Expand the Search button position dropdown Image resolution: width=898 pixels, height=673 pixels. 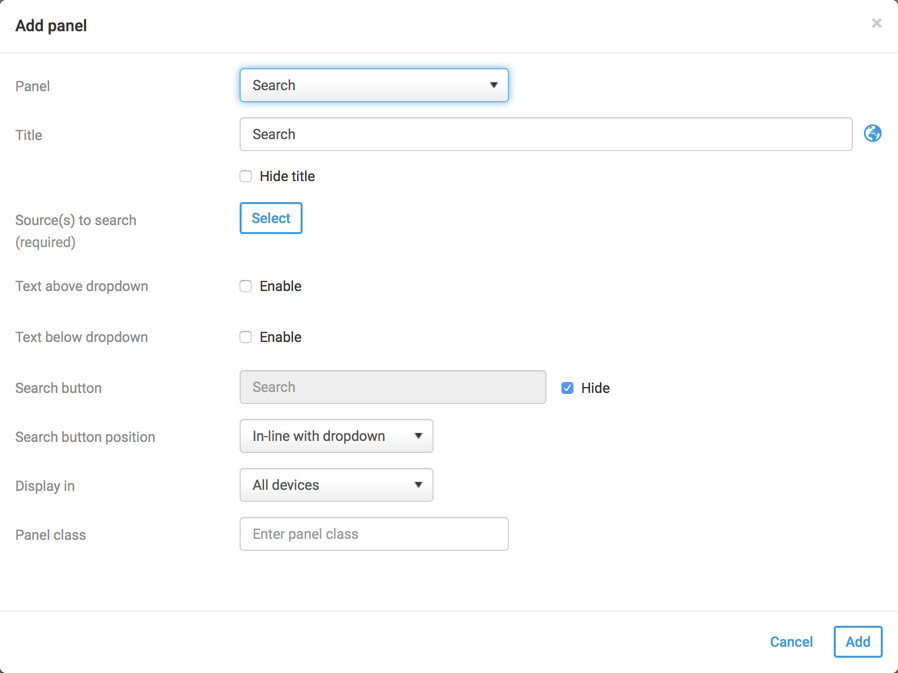coord(336,437)
